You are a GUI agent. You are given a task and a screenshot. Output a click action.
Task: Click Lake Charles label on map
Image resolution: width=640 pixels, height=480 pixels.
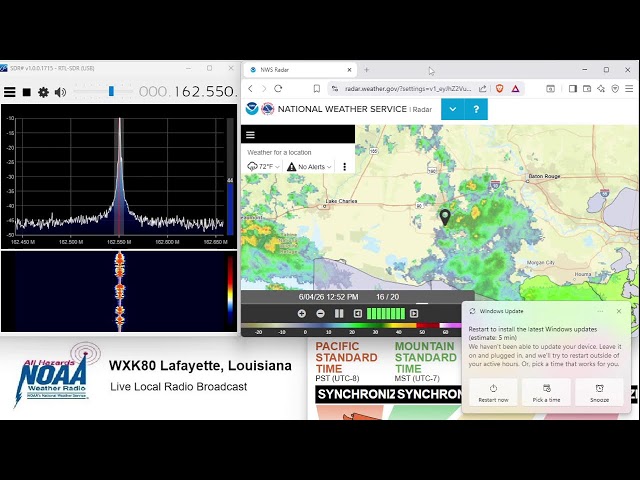coord(342,201)
